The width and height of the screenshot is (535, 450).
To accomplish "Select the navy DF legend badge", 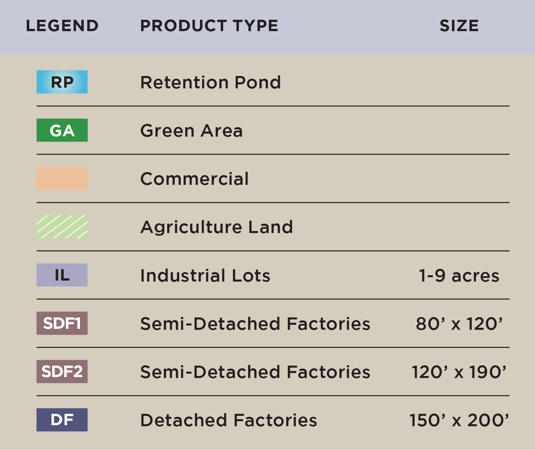I will tap(62, 420).
